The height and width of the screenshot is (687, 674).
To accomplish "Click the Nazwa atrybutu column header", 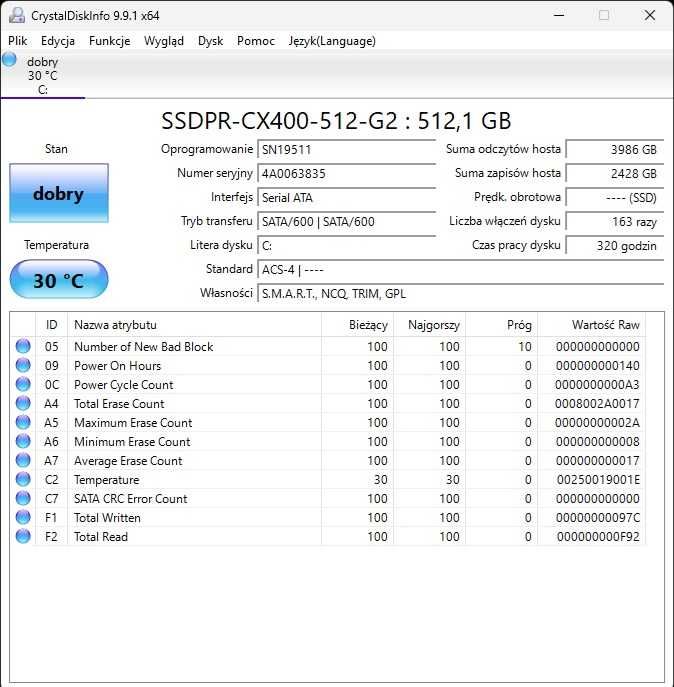I will [x=195, y=325].
